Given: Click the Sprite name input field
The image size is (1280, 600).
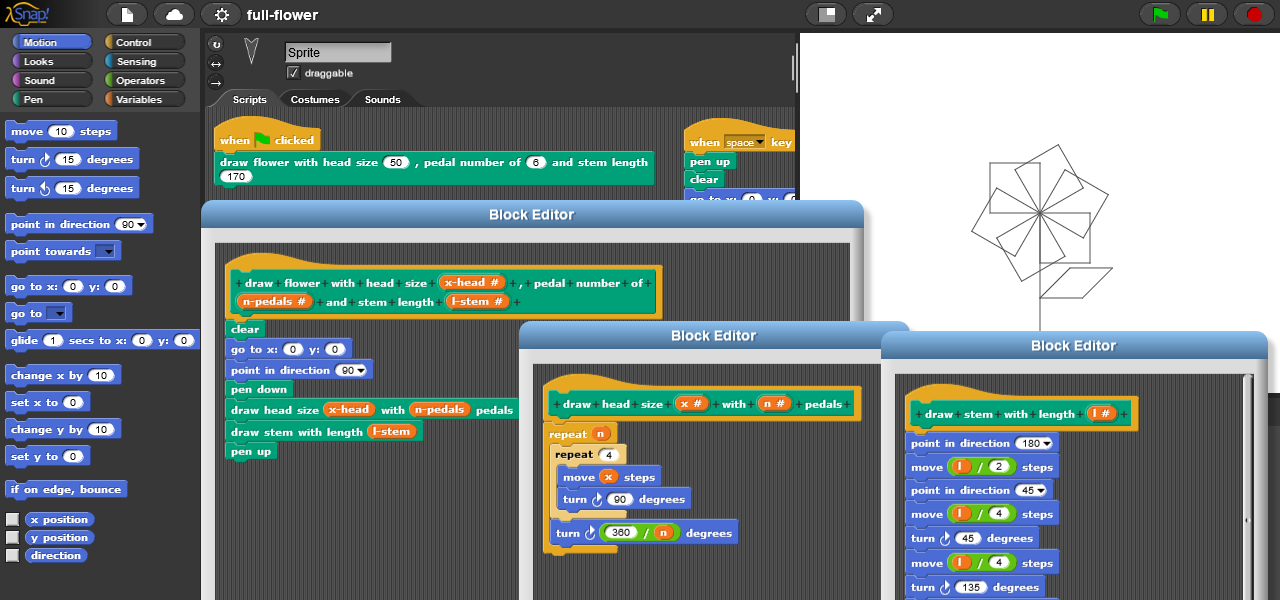Looking at the screenshot, I should [337, 53].
